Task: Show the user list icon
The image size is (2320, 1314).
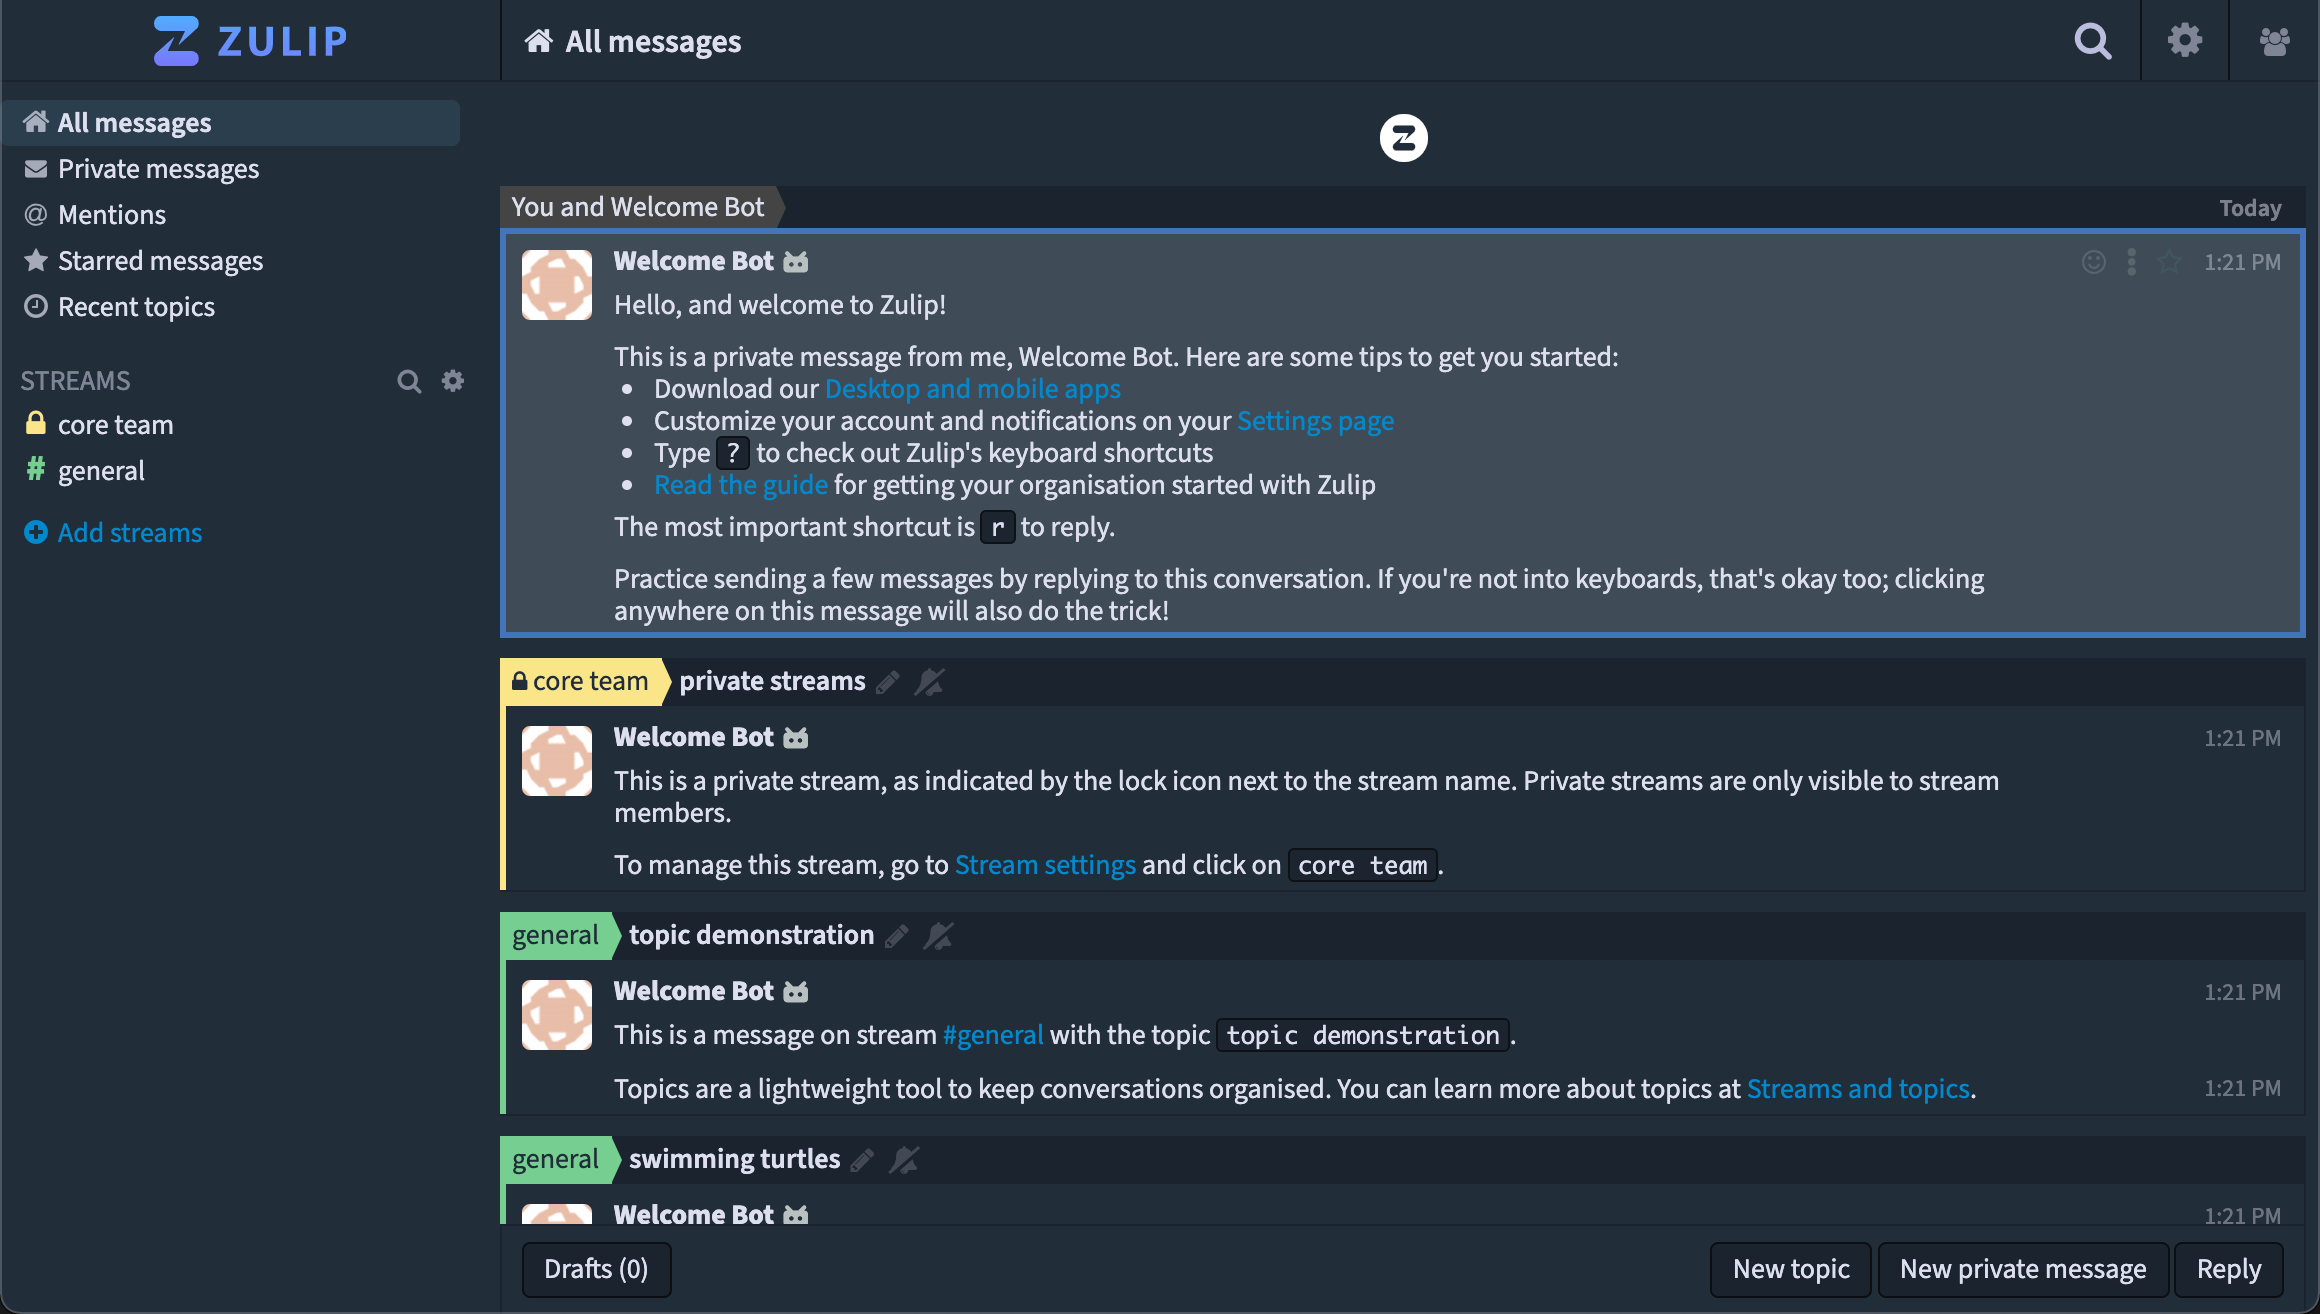Action: (x=2274, y=41)
